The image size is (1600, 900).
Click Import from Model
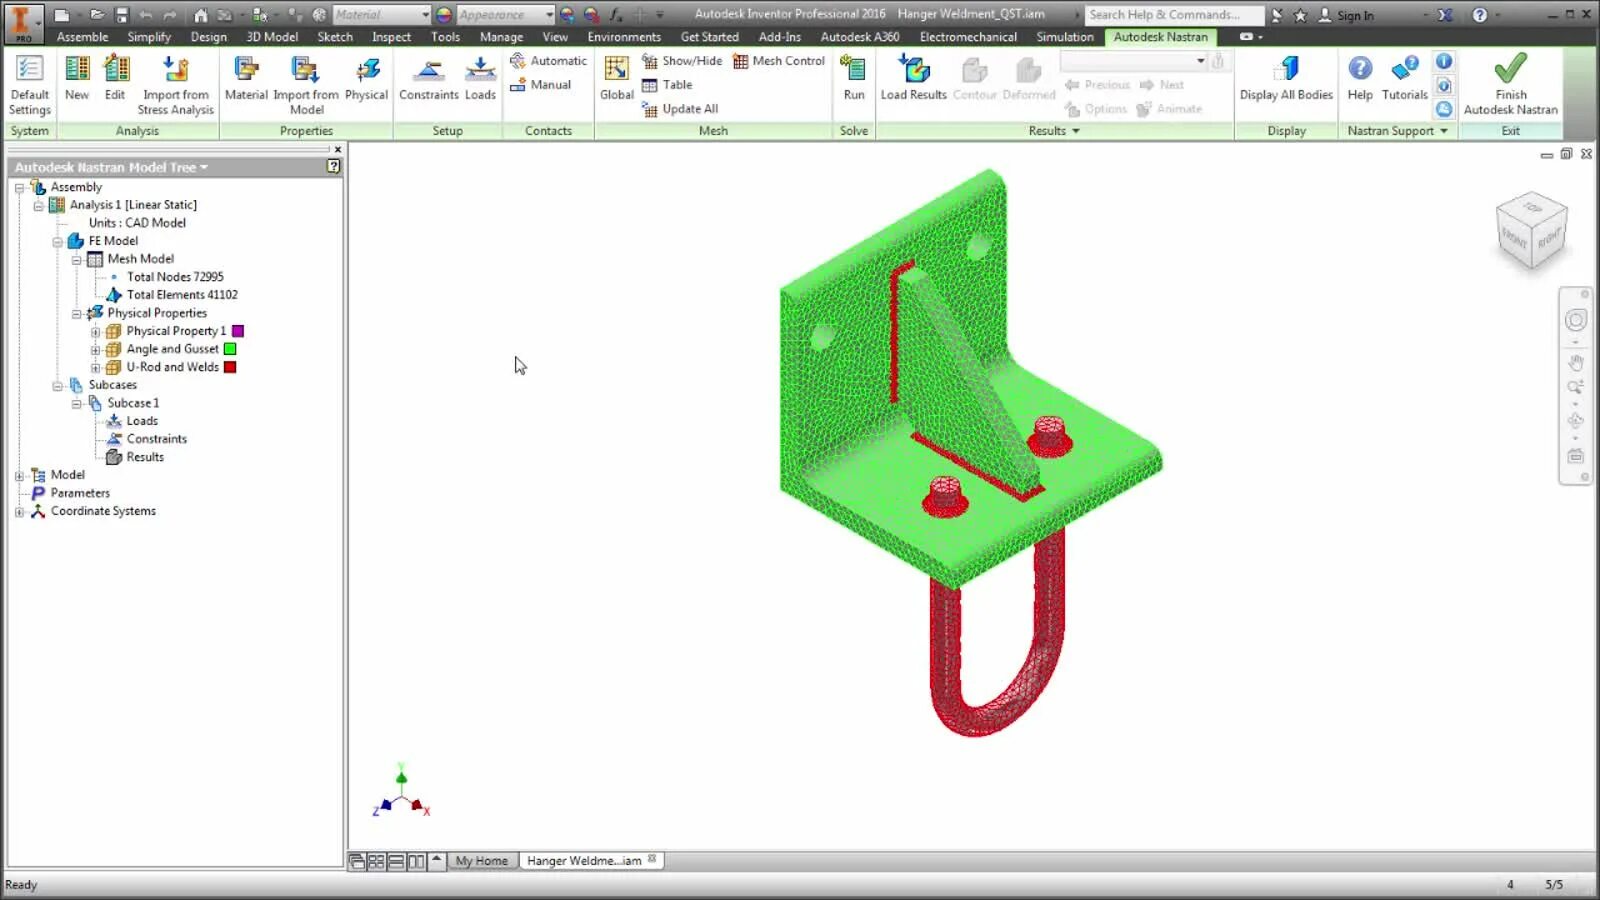click(306, 85)
